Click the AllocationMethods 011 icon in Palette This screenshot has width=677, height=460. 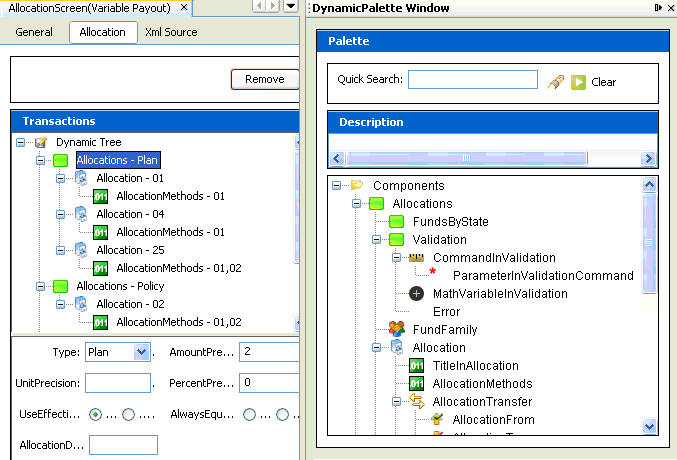click(417, 384)
